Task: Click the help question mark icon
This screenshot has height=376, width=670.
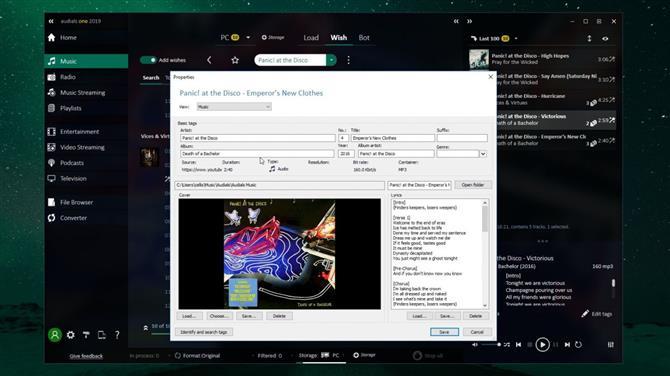Action: [x=117, y=335]
